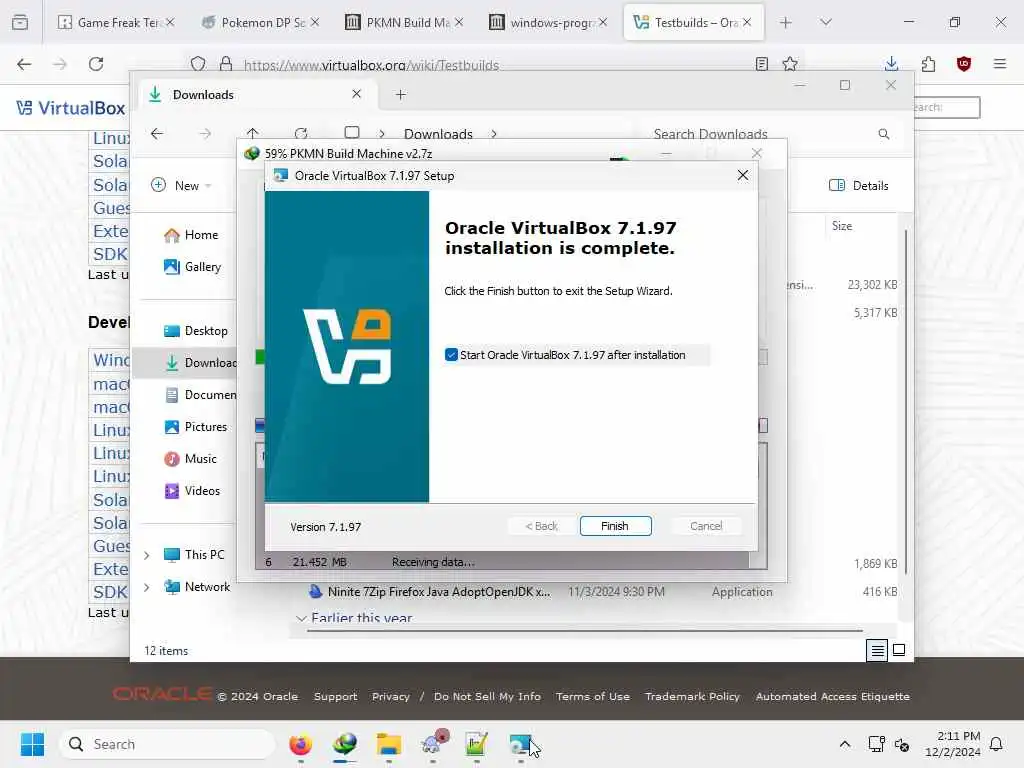The image size is (1024, 768).
Task: Open Internet Download Manager taskbar icon
Action: (x=345, y=744)
